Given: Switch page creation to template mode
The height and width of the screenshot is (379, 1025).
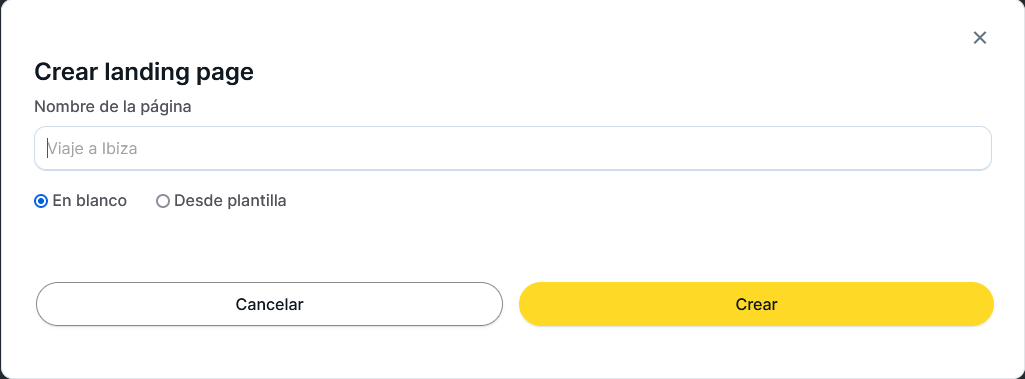Looking at the screenshot, I should click(163, 201).
